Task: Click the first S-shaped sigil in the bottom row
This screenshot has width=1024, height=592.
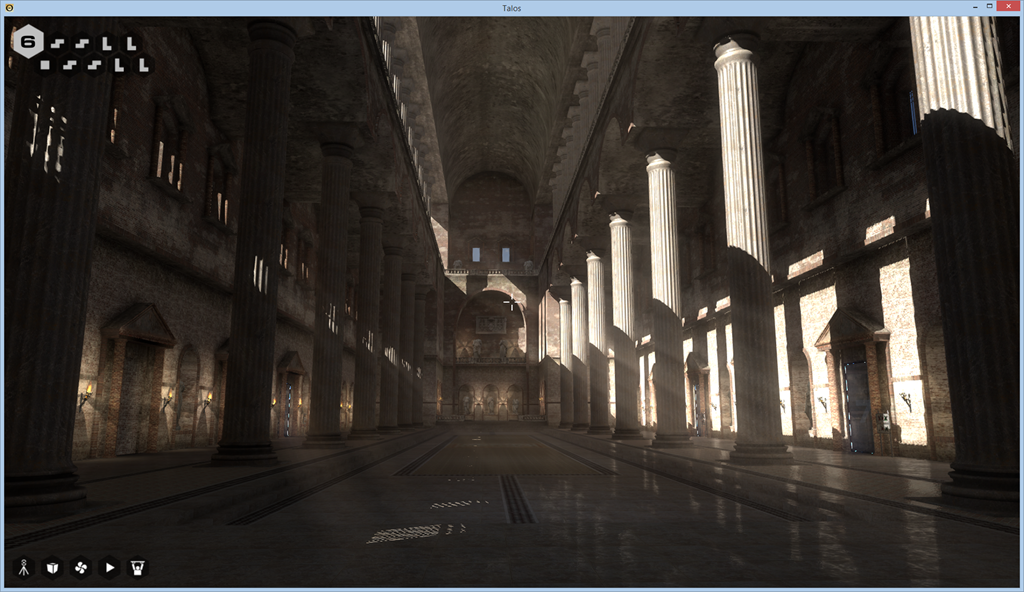Action: [x=70, y=66]
